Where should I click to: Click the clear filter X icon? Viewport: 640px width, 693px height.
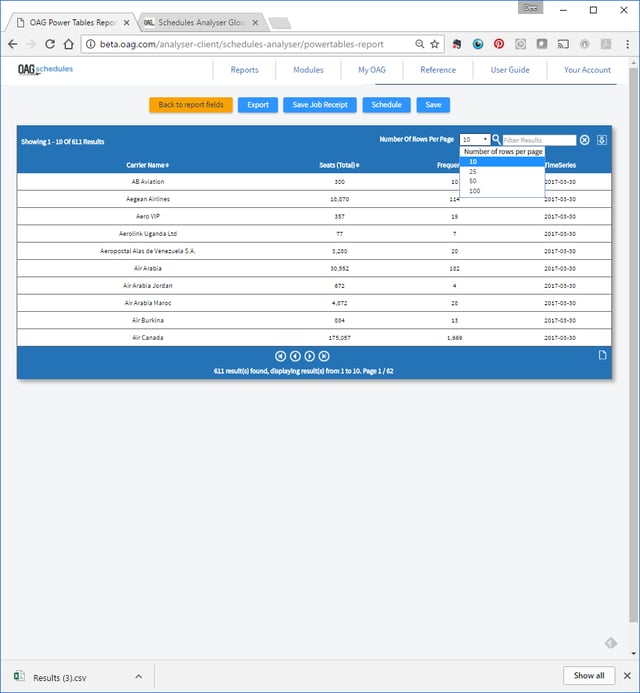click(585, 140)
